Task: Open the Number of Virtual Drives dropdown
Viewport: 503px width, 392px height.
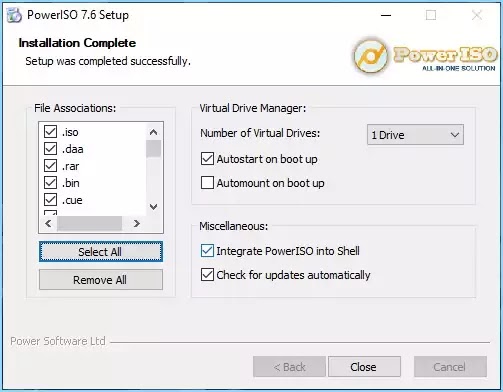Action: [x=415, y=135]
